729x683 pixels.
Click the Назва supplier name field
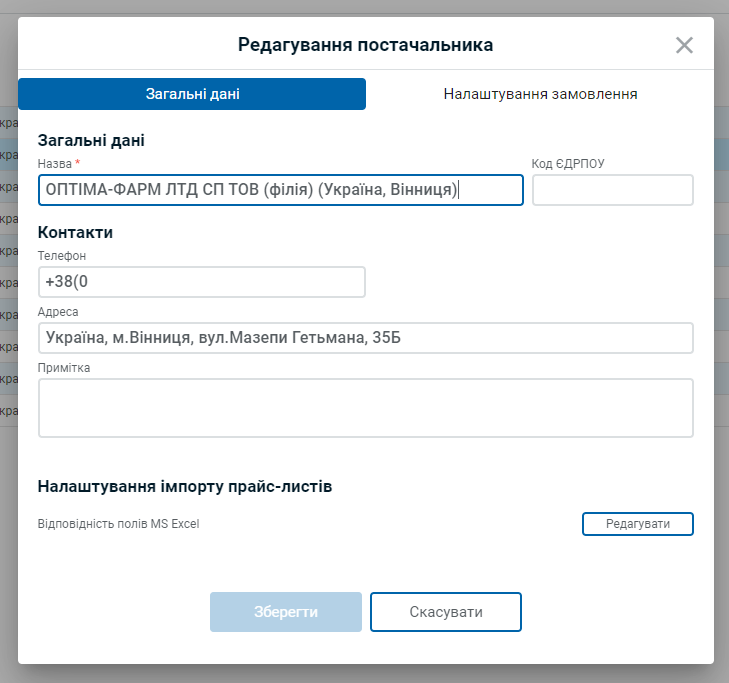coord(281,190)
